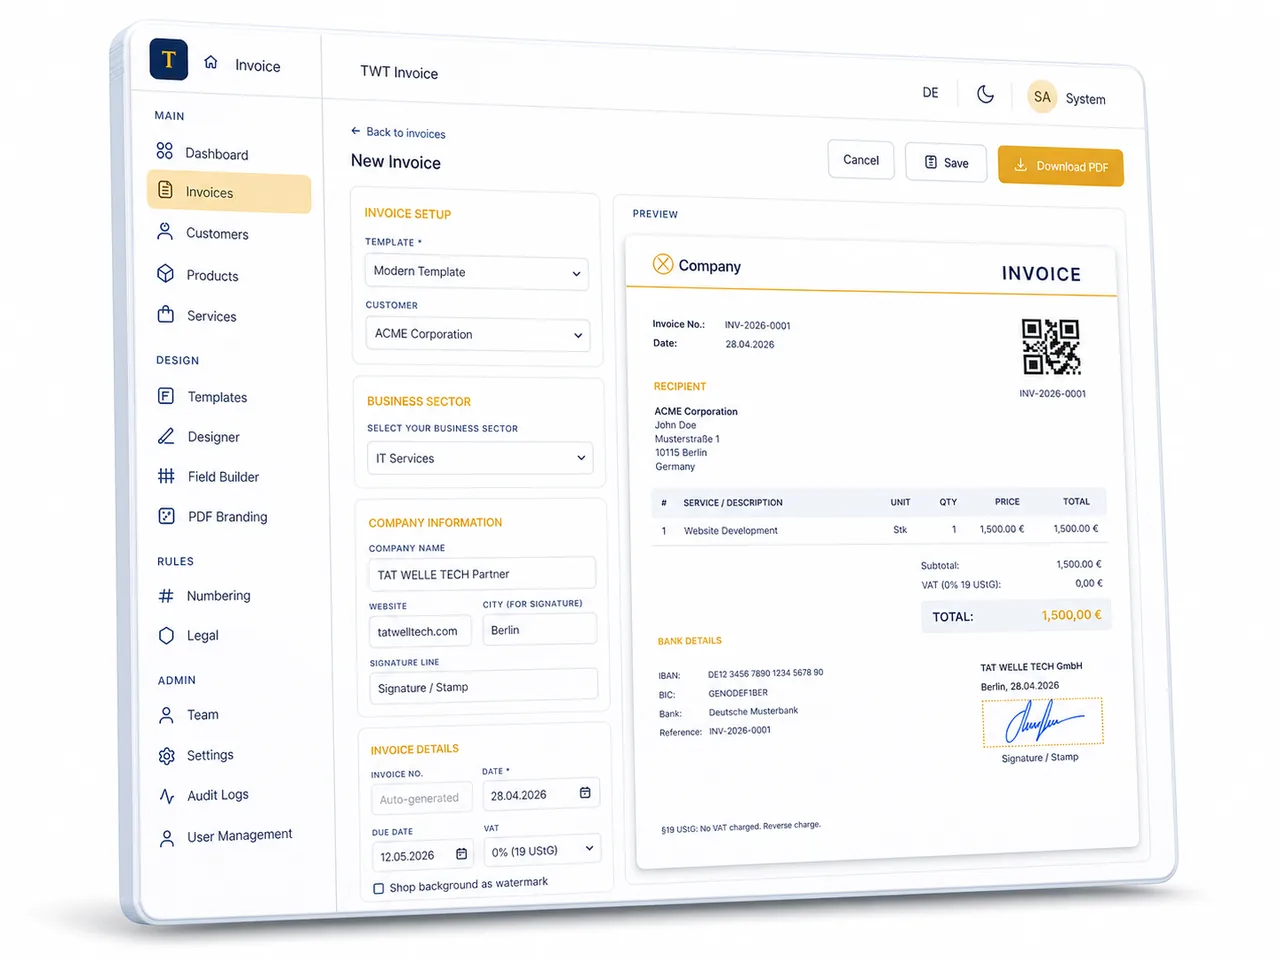Click the Field Builder hash icon

click(x=166, y=476)
